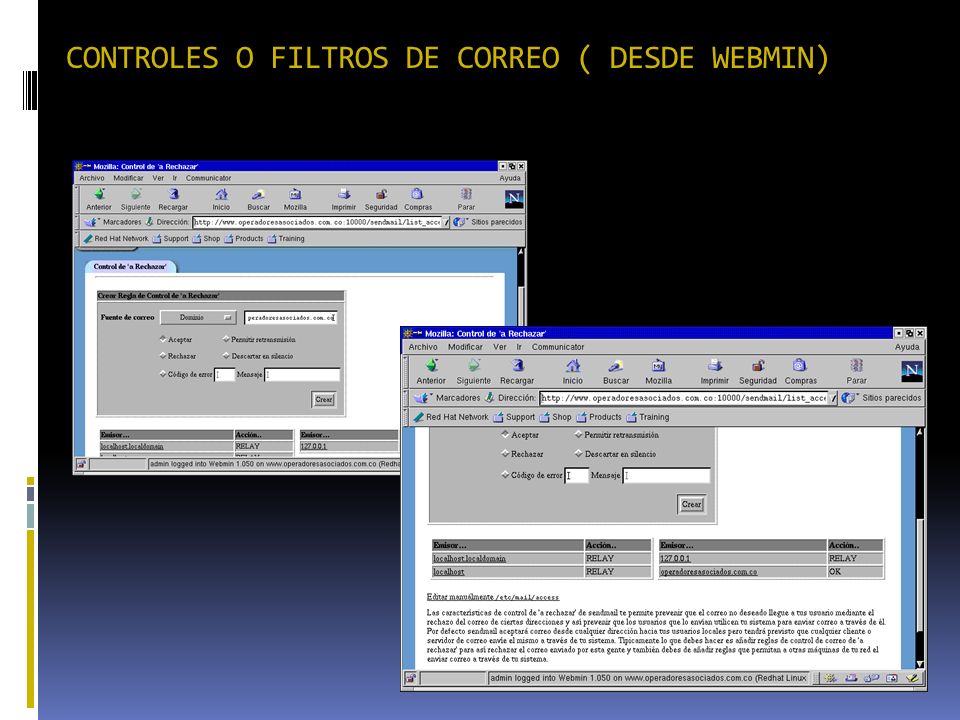Viewport: 960px width, 720px height.
Task: Open Communicator menu in front window
Action: coord(558,347)
